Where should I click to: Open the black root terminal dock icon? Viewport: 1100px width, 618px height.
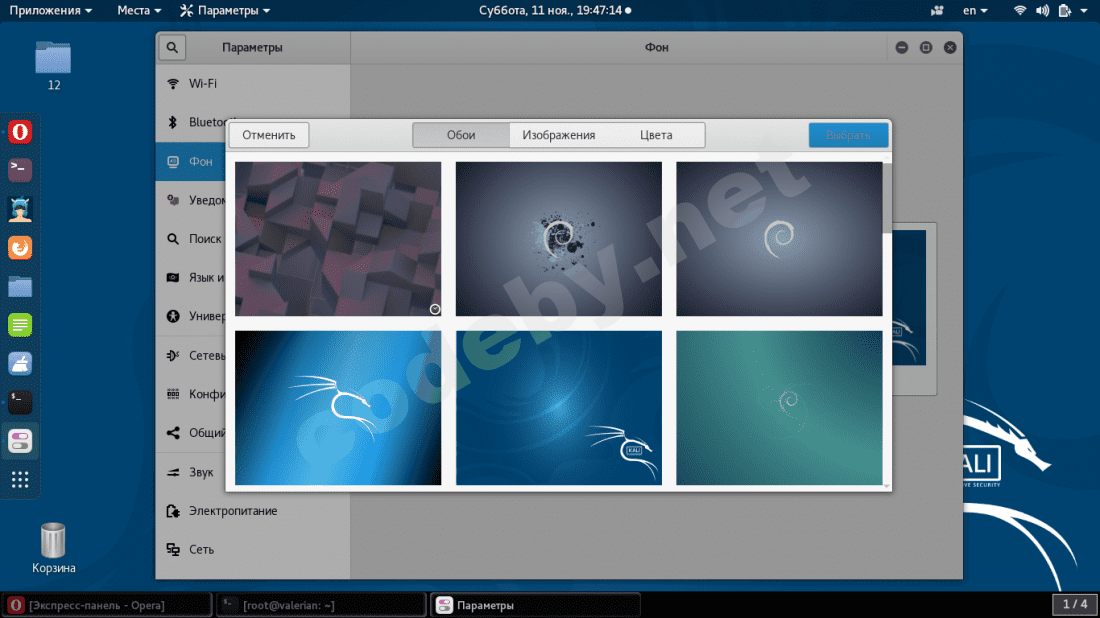[20, 402]
